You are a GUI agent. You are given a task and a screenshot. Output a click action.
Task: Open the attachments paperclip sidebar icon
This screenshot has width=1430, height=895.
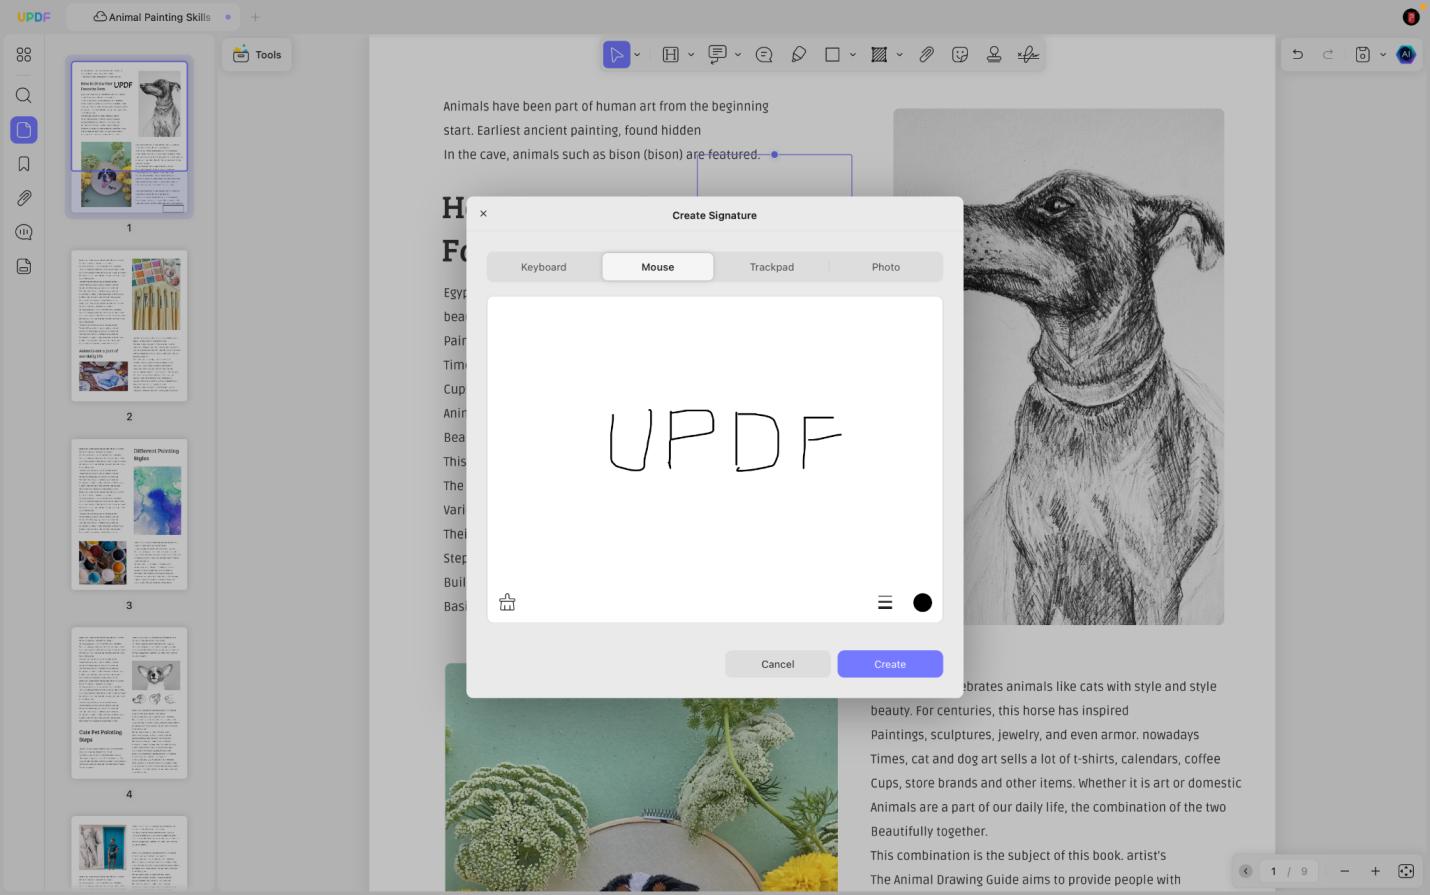(24, 198)
